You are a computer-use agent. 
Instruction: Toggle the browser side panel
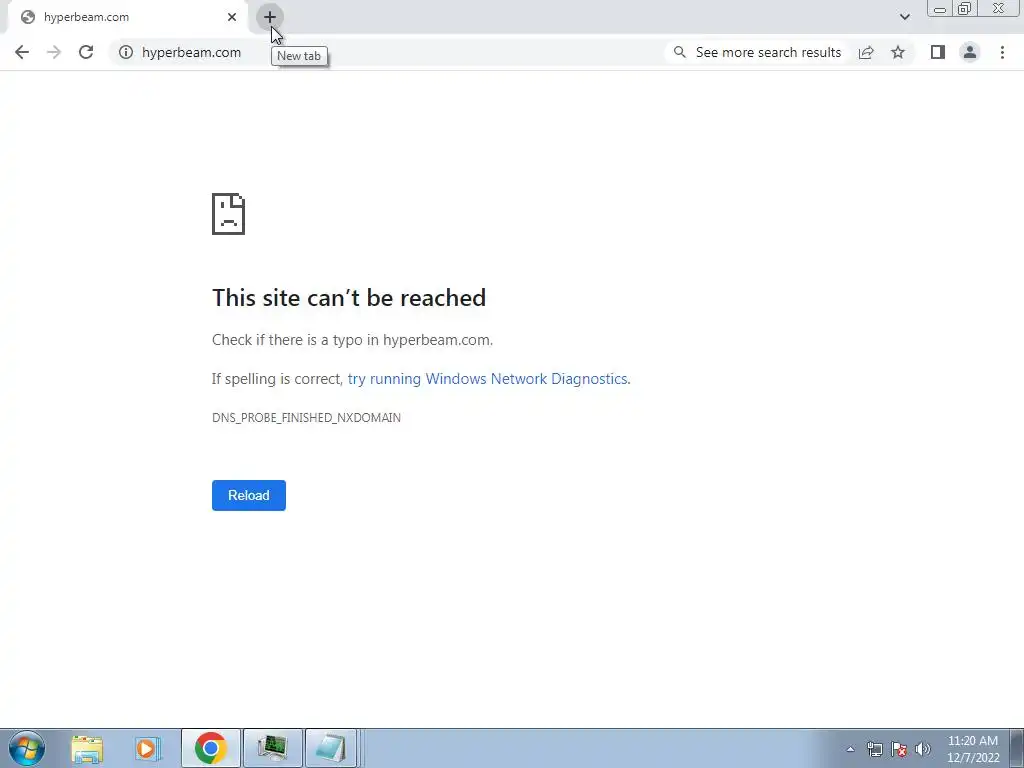tap(938, 52)
